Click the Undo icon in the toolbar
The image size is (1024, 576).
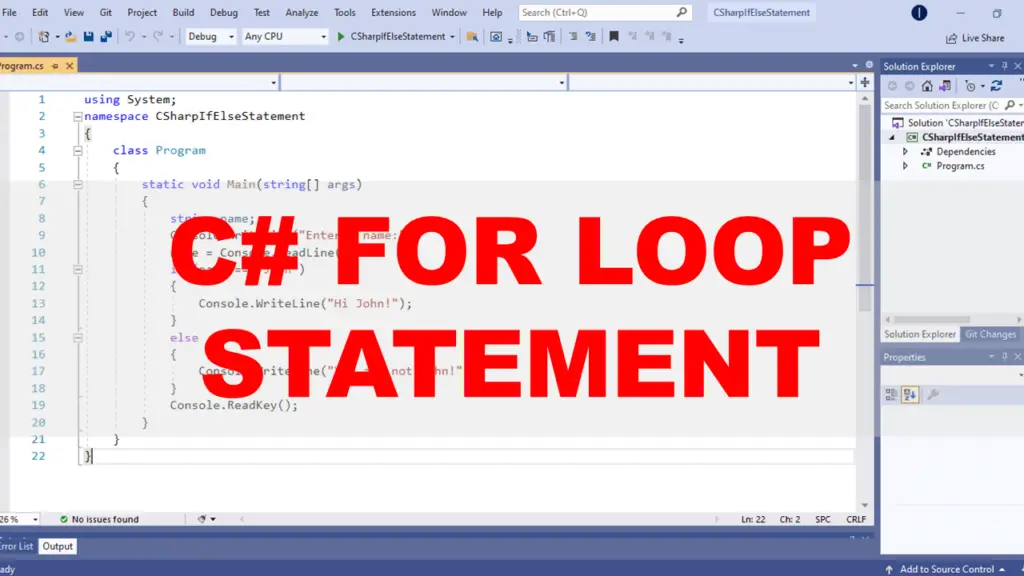coord(127,36)
